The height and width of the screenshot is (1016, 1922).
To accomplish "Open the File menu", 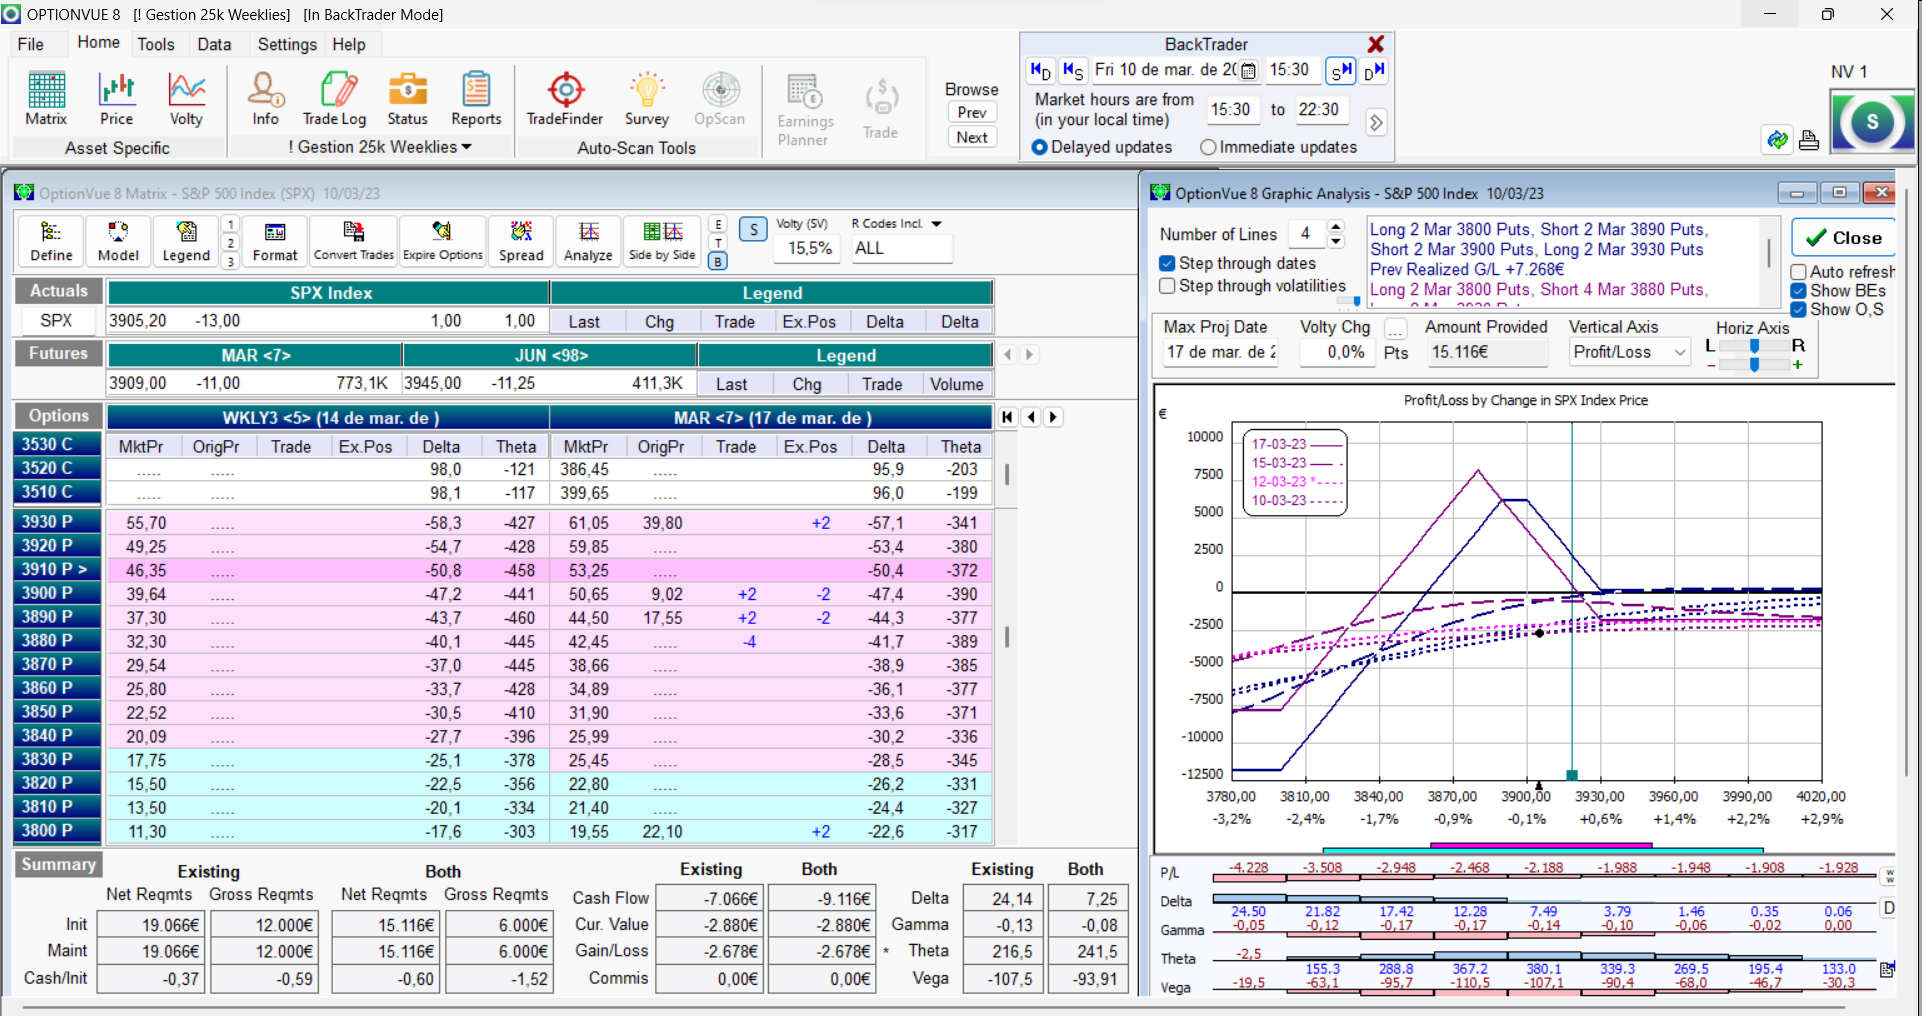I will point(31,44).
